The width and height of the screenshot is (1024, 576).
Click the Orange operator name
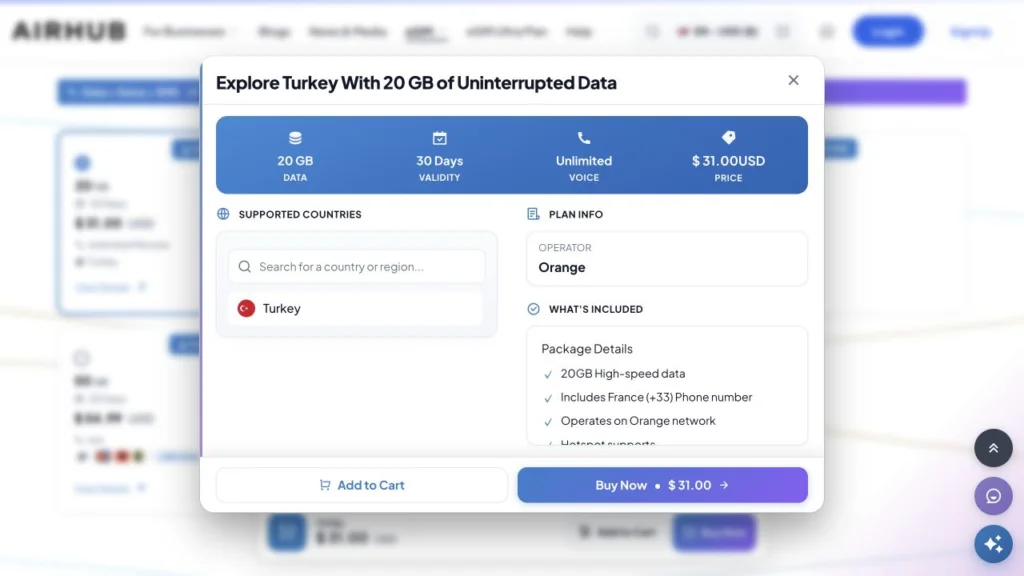(x=562, y=267)
